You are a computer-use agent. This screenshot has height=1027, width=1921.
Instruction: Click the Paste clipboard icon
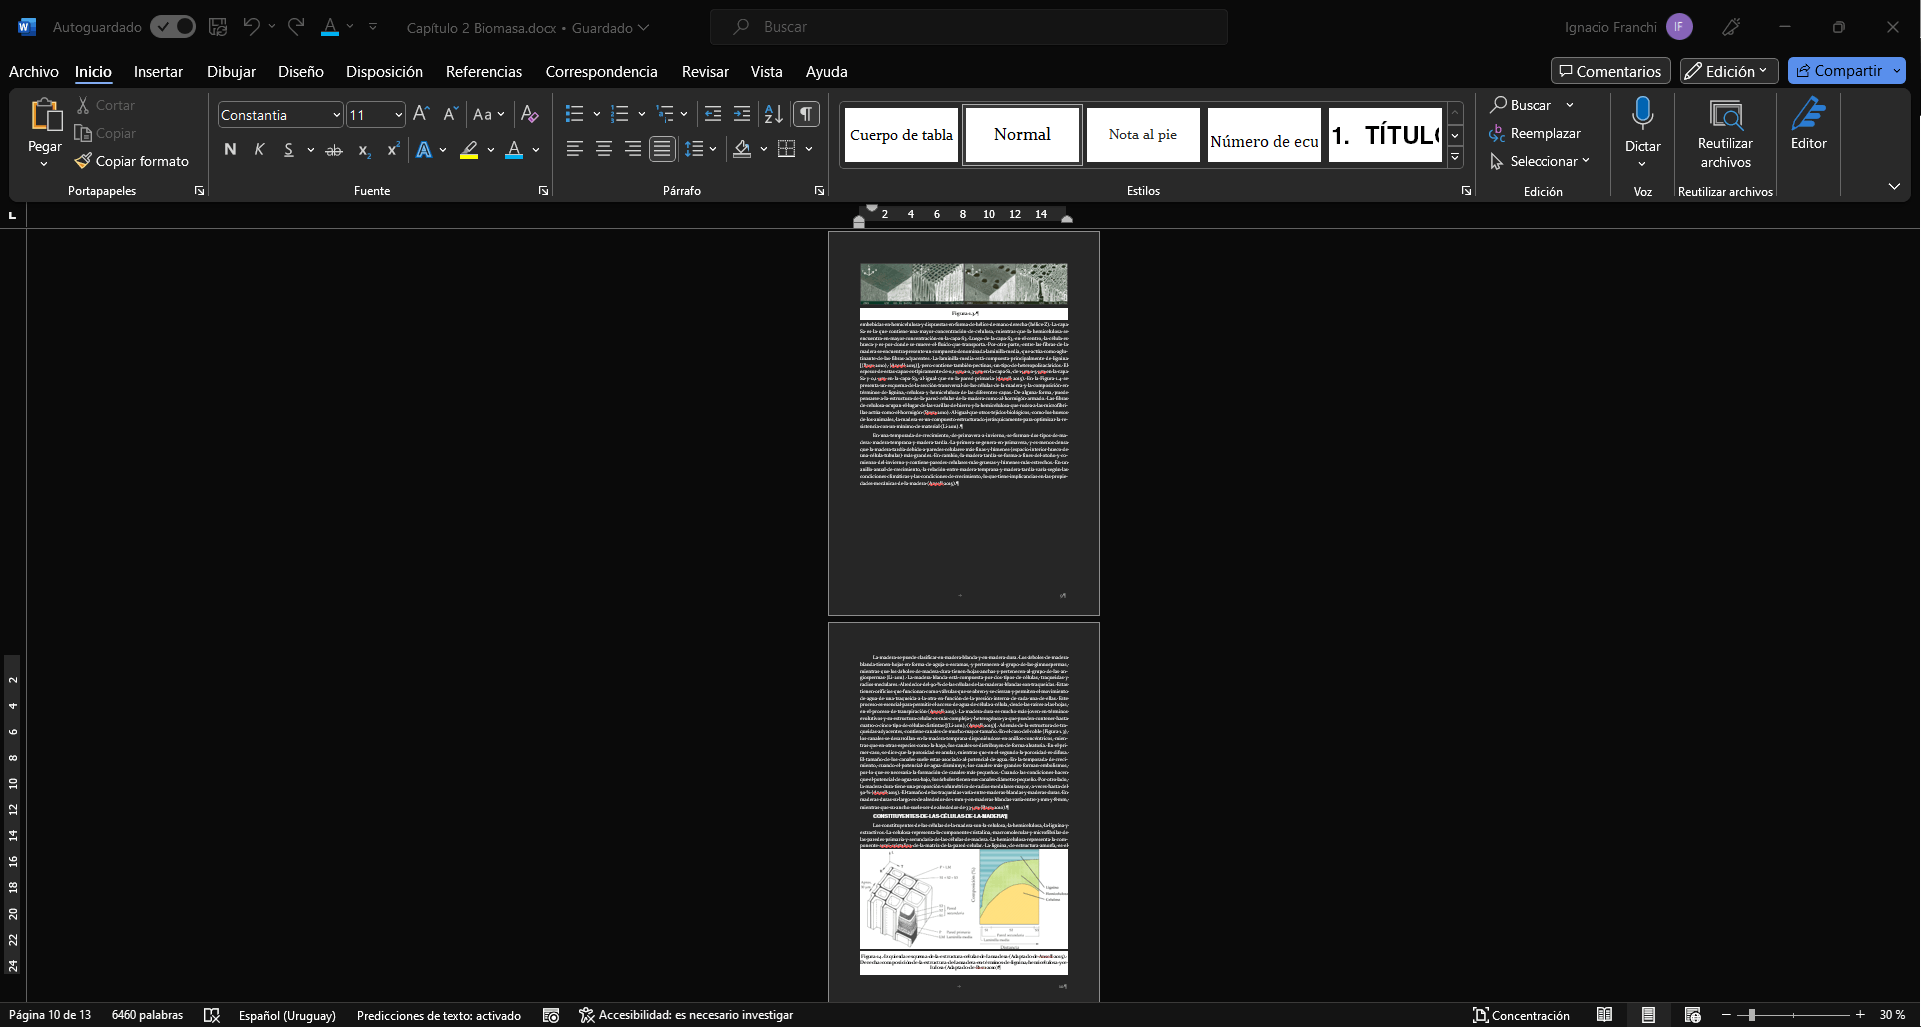45,116
